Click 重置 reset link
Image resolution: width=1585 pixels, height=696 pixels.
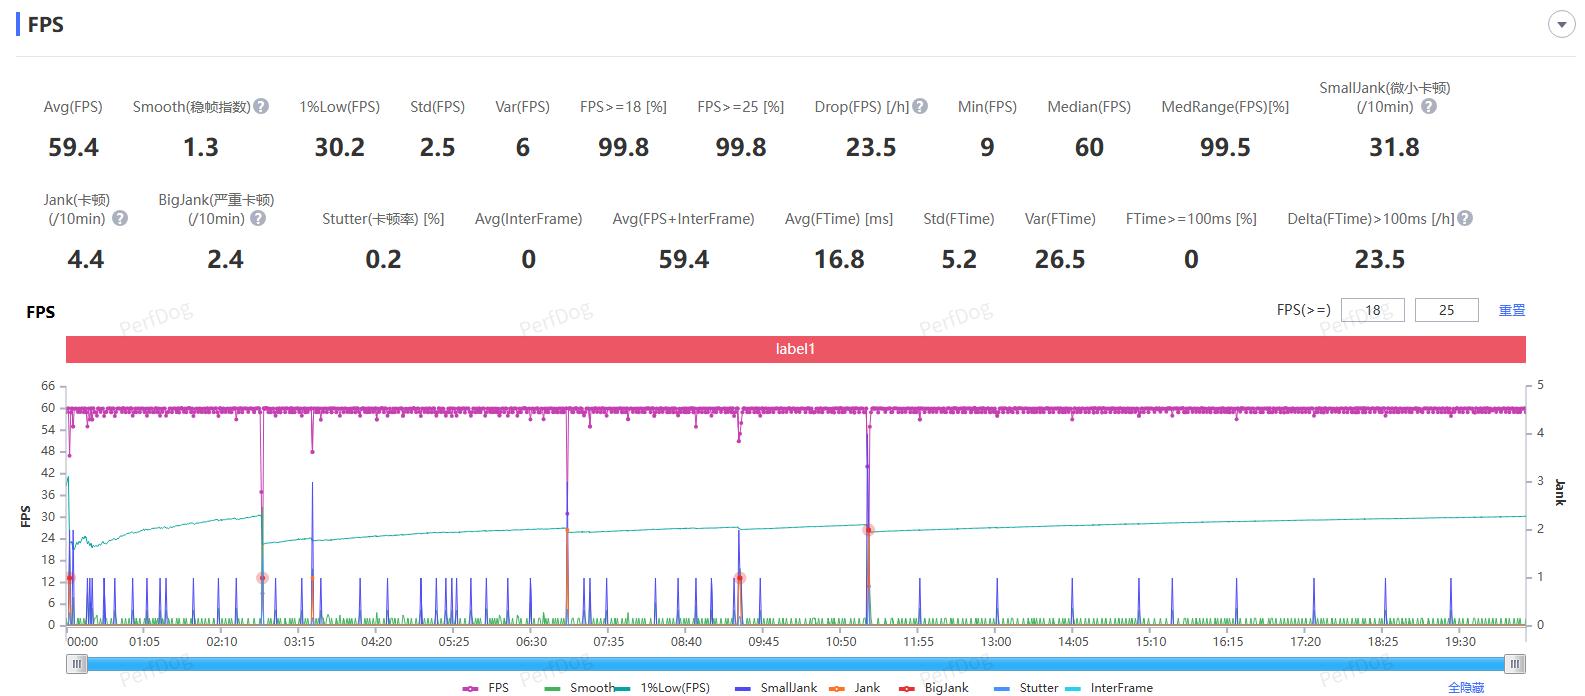pyautogui.click(x=1511, y=310)
